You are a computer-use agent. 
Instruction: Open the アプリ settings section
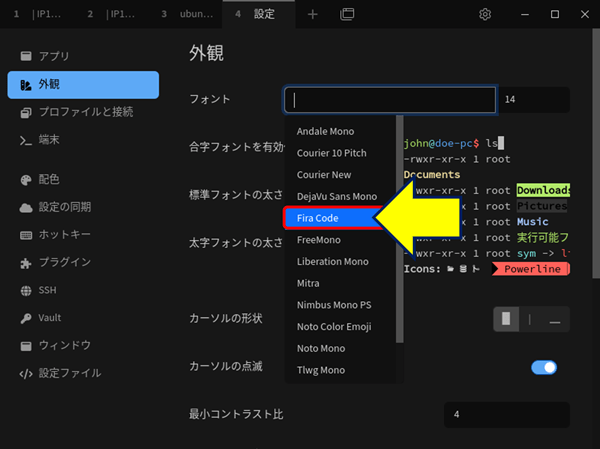click(83, 56)
